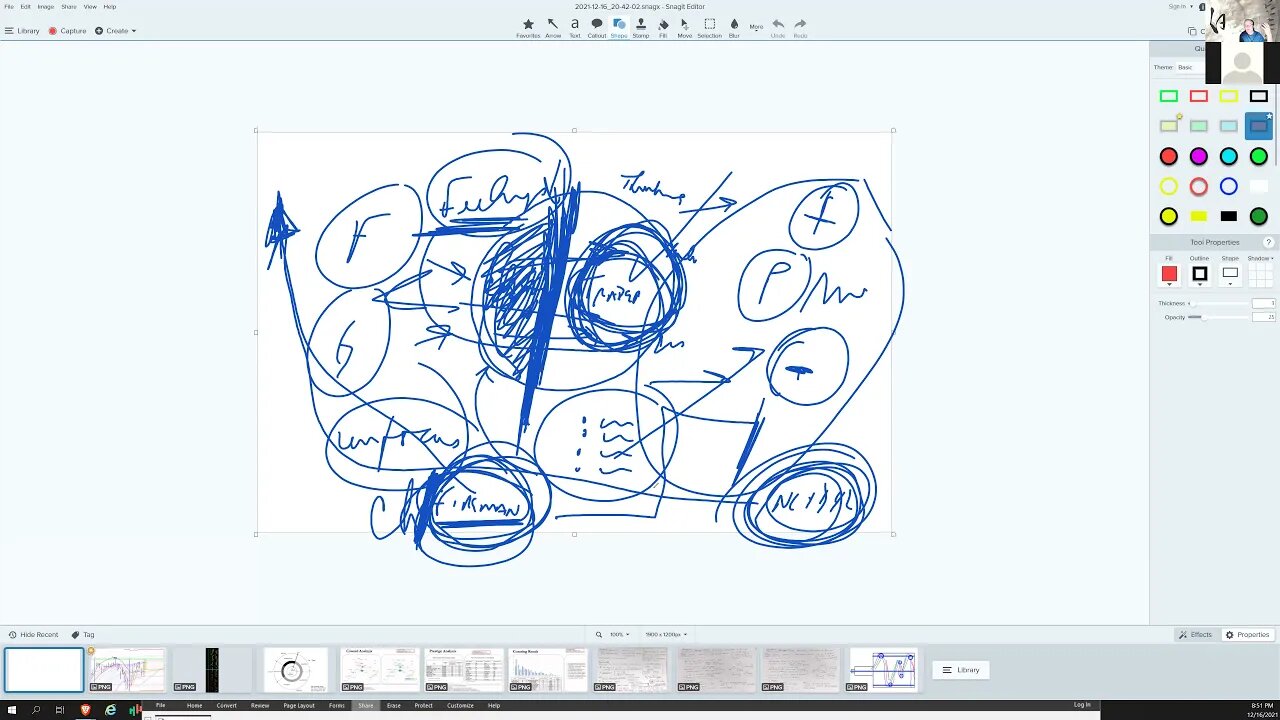Choose the red filled circle style
This screenshot has width=1280, height=720.
tap(1169, 156)
